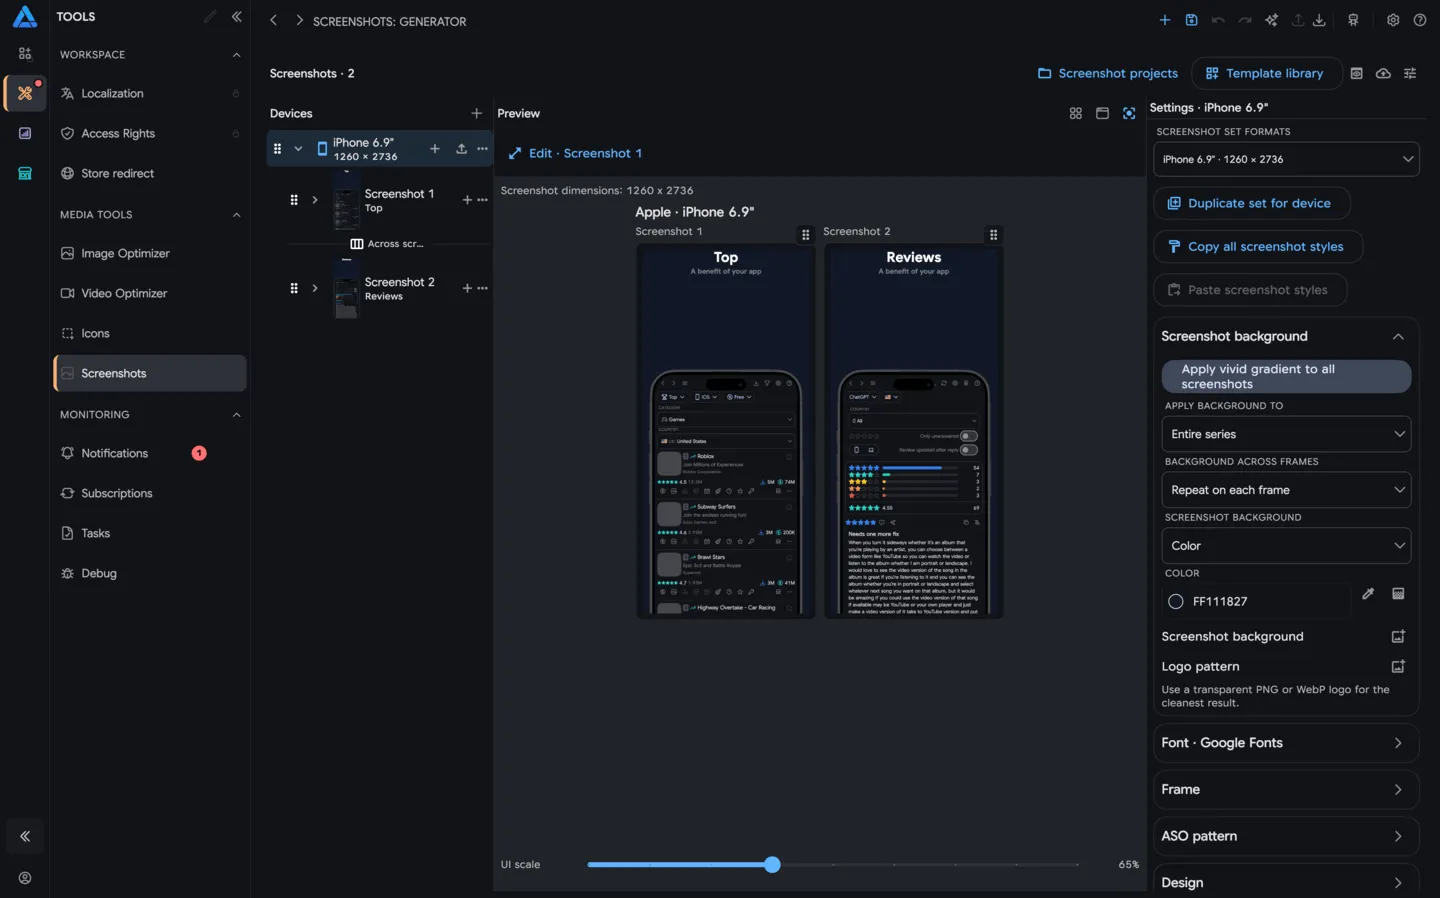Open the robot assistant icon in the top toolbar
Image resolution: width=1440 pixels, height=898 pixels.
pyautogui.click(x=1353, y=20)
